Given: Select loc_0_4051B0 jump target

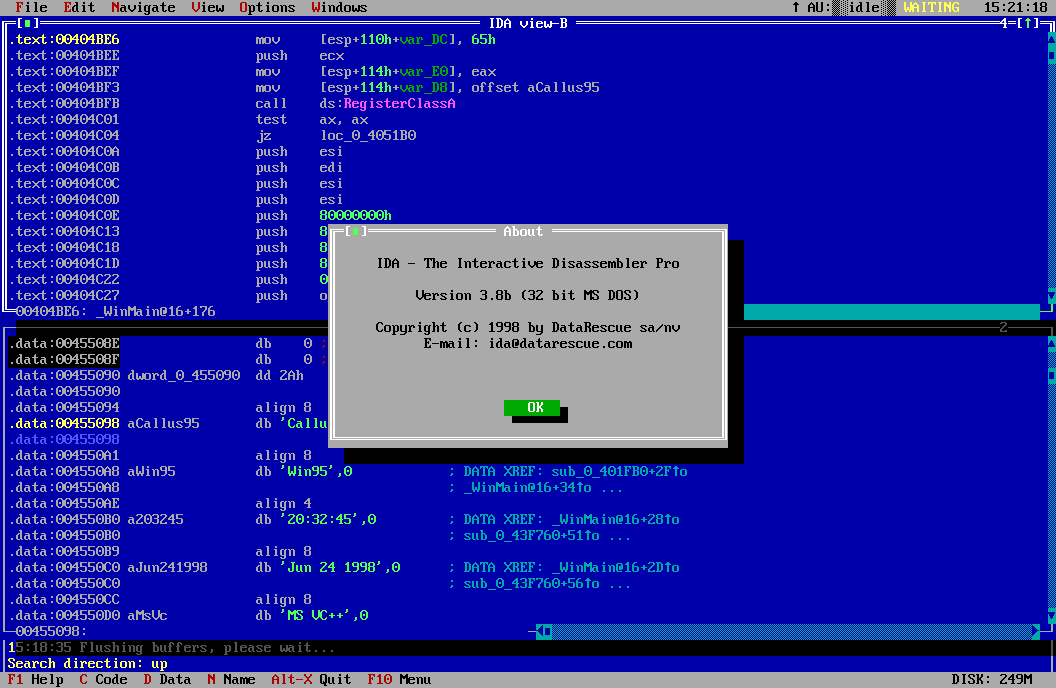Looking at the screenshot, I should click(x=368, y=135).
